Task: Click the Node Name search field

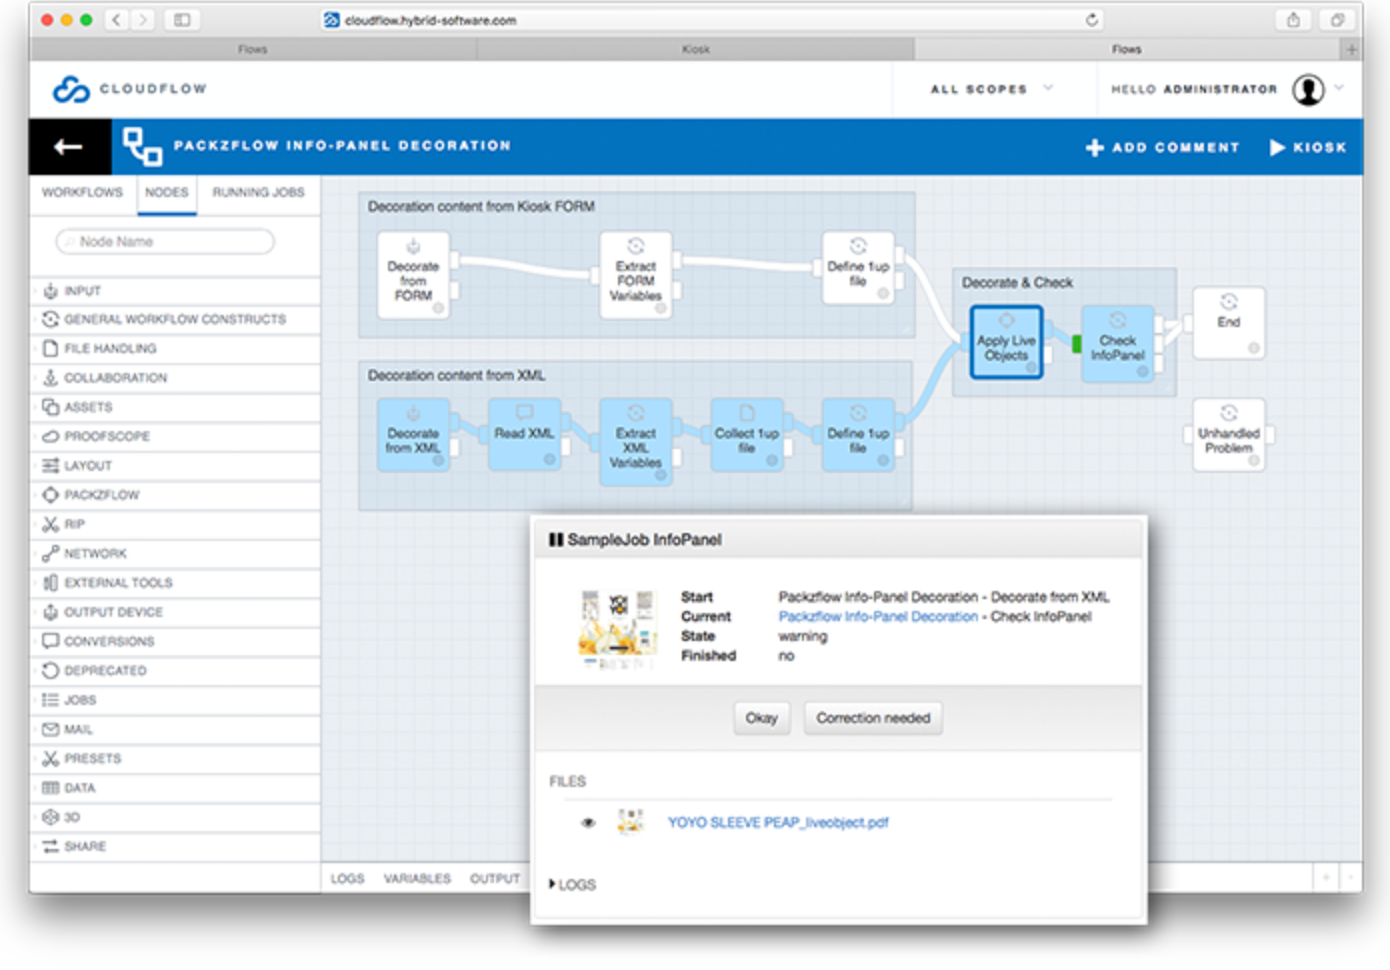Action: coord(165,242)
